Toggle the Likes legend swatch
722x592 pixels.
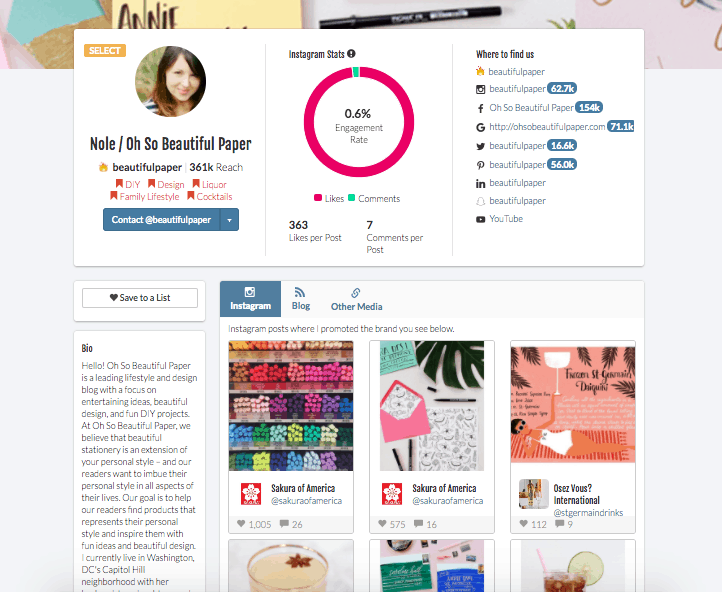pos(318,198)
